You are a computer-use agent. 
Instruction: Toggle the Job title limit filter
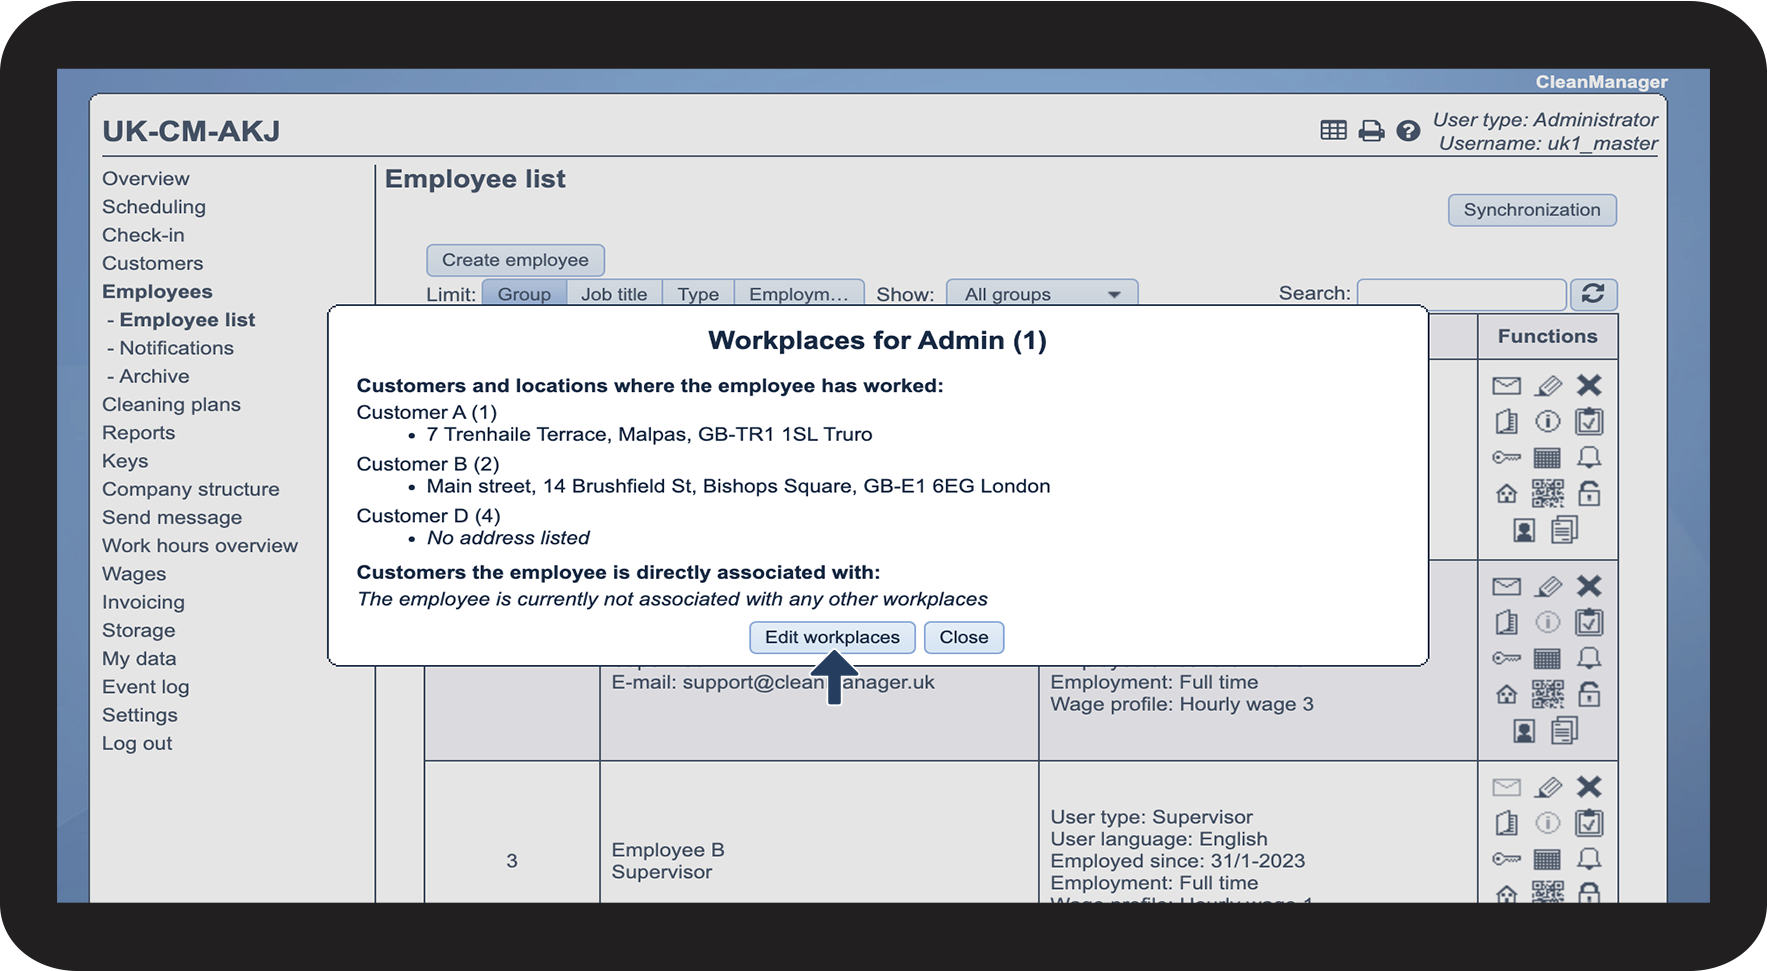click(614, 294)
